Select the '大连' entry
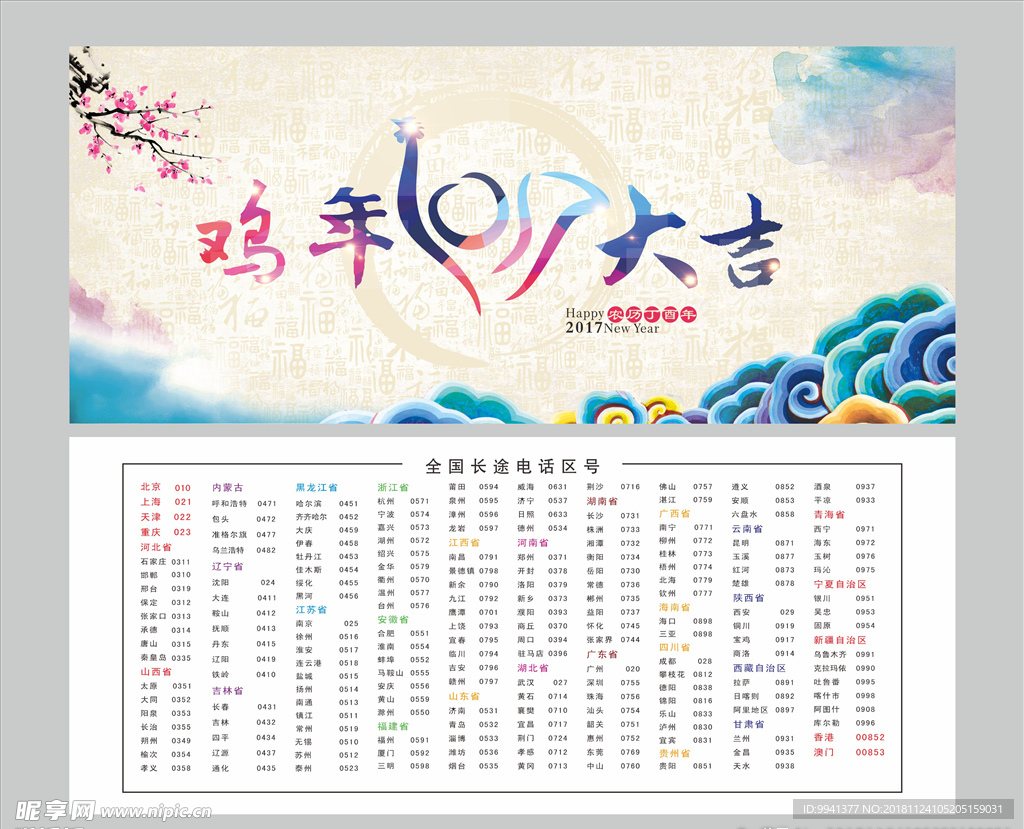The image size is (1024, 829). click(221, 598)
